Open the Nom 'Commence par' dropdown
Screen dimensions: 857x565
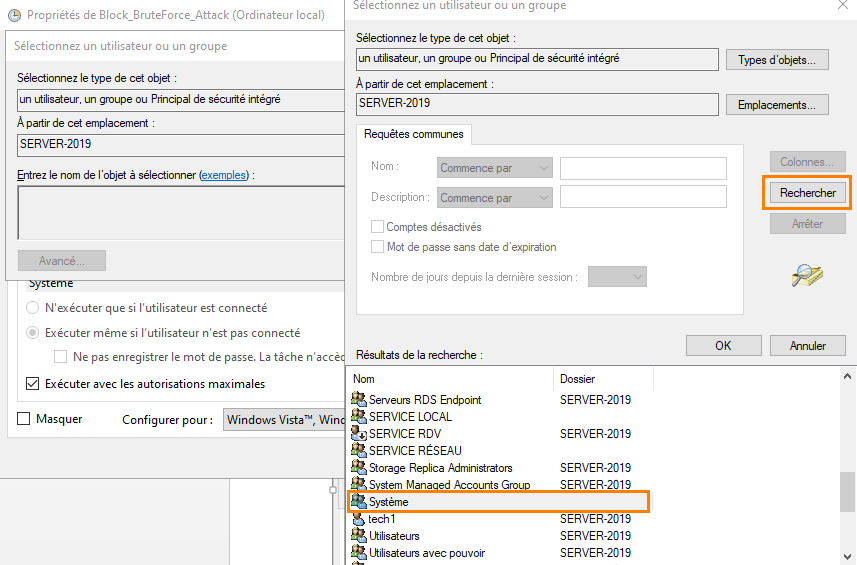[495, 168]
